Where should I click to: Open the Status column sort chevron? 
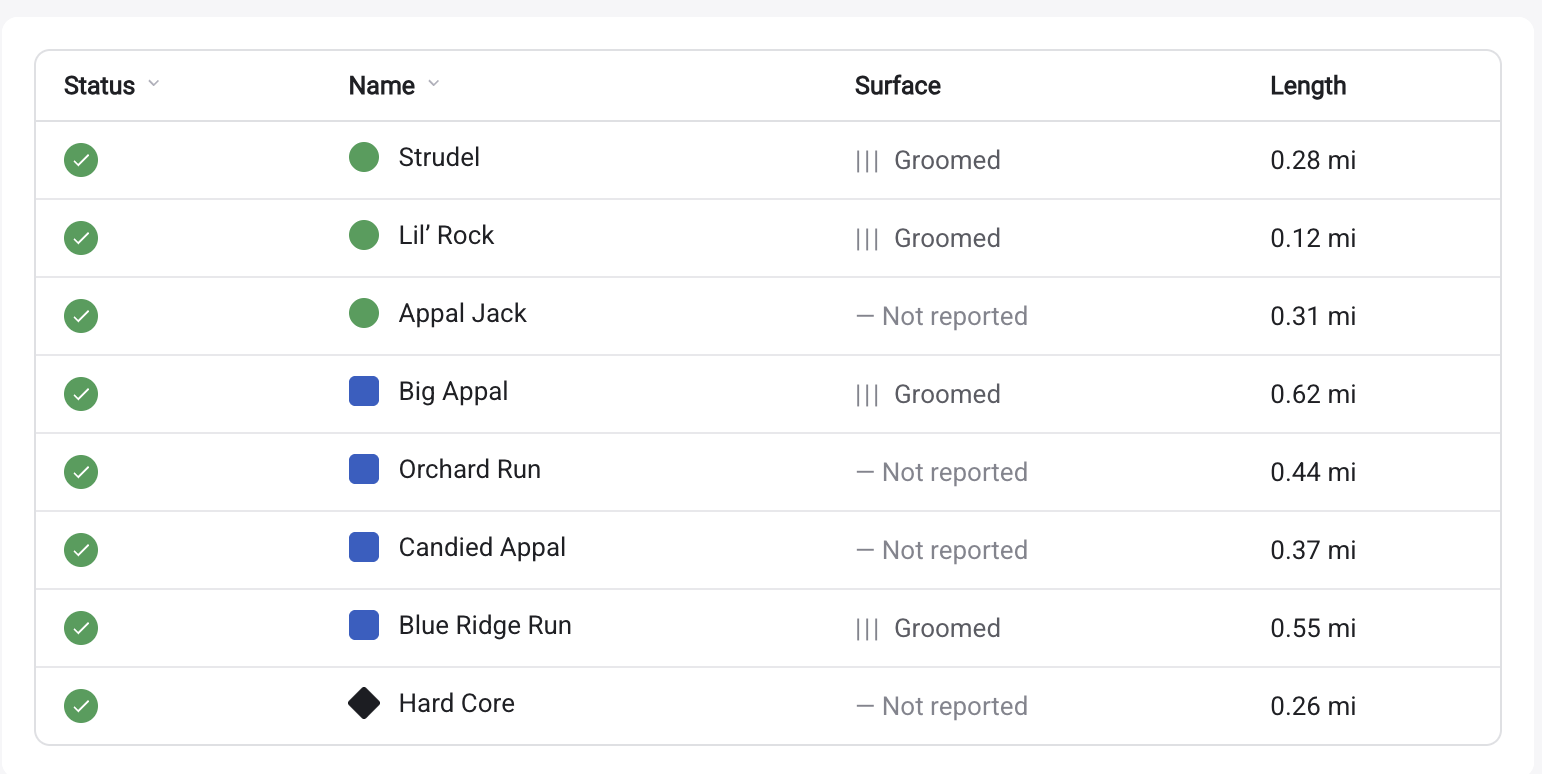tap(153, 84)
